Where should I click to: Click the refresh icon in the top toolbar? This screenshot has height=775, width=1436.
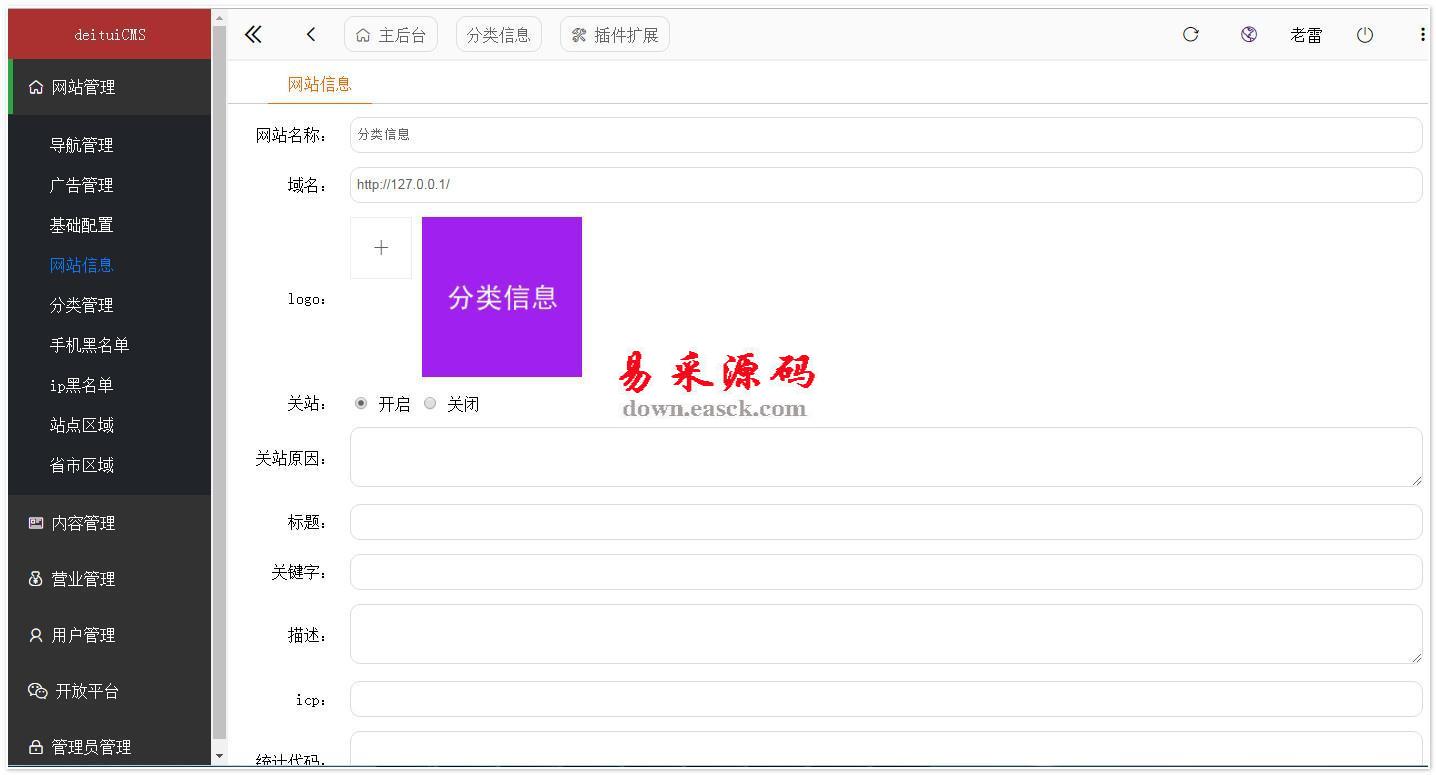coord(1190,34)
